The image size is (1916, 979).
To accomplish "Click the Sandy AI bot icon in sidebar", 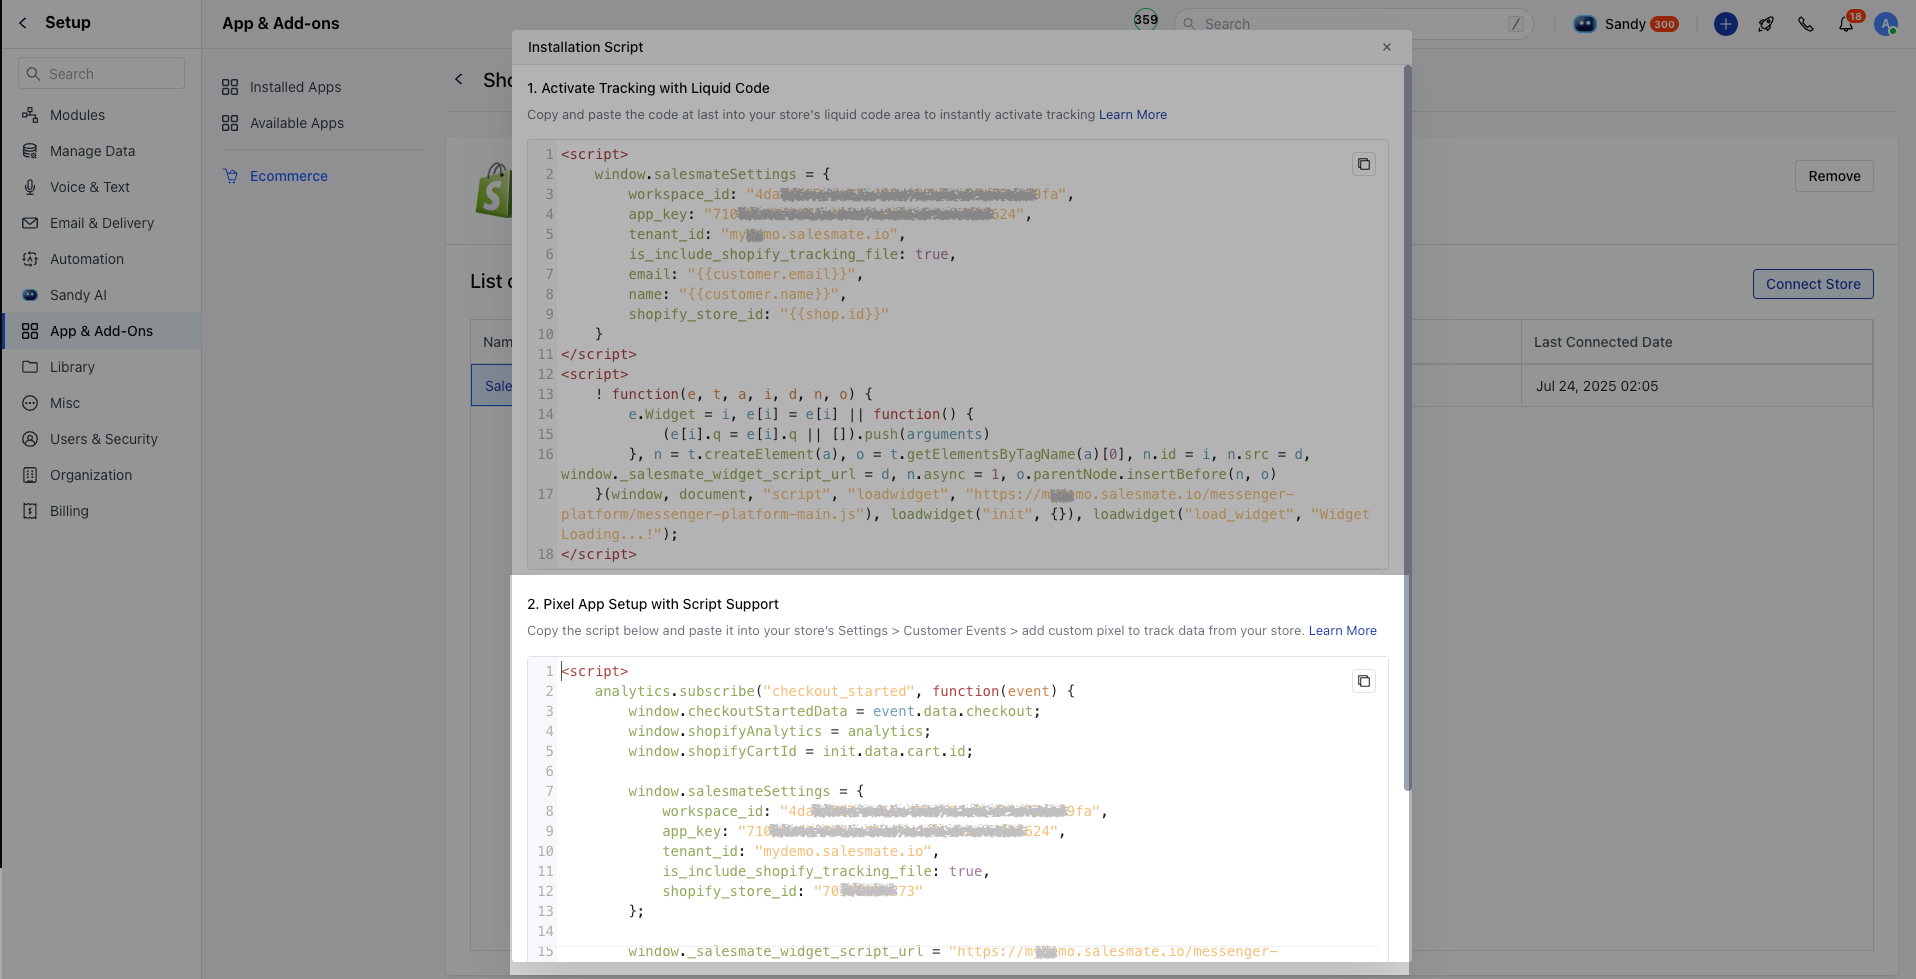I will click(x=30, y=295).
